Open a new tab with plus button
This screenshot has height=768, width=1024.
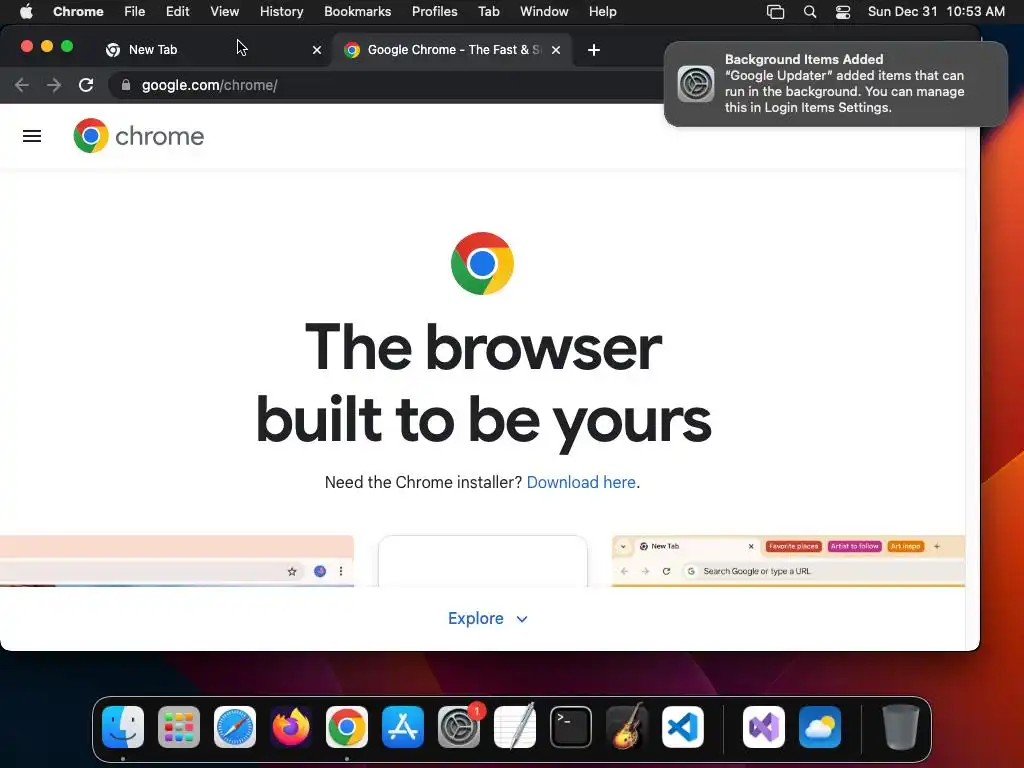tap(594, 50)
